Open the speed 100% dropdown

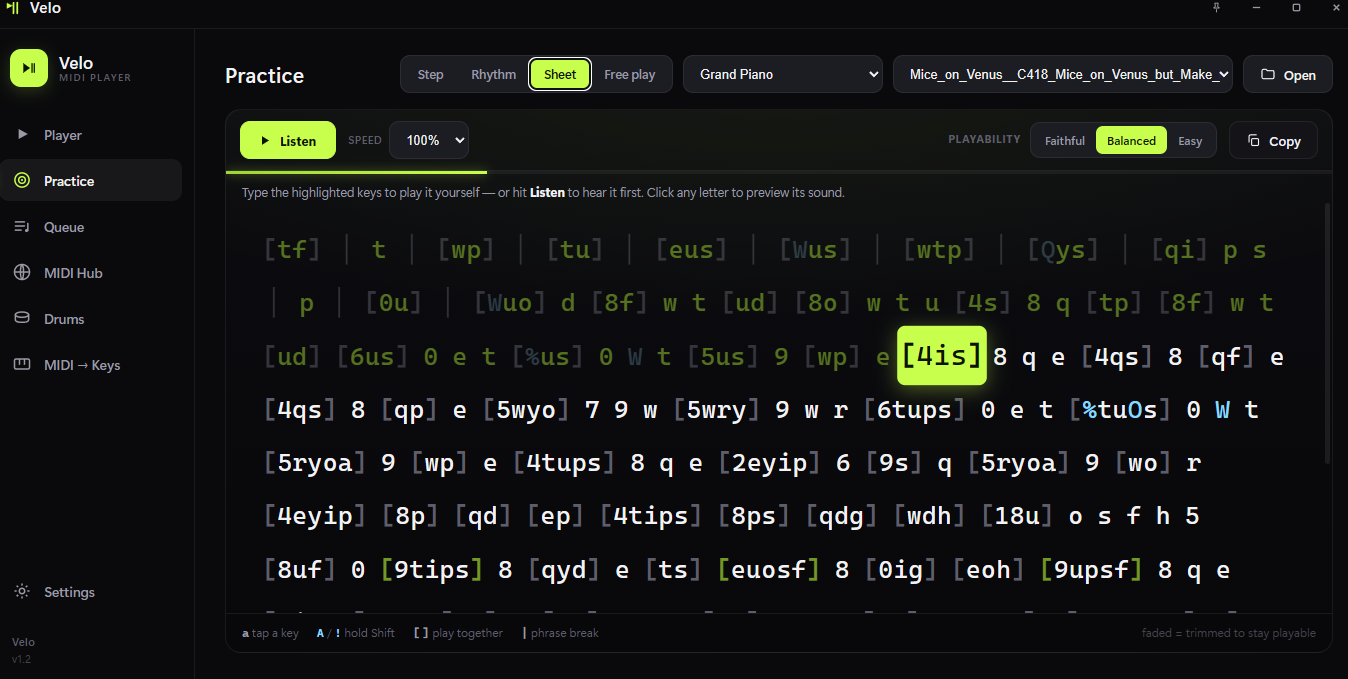click(x=429, y=141)
